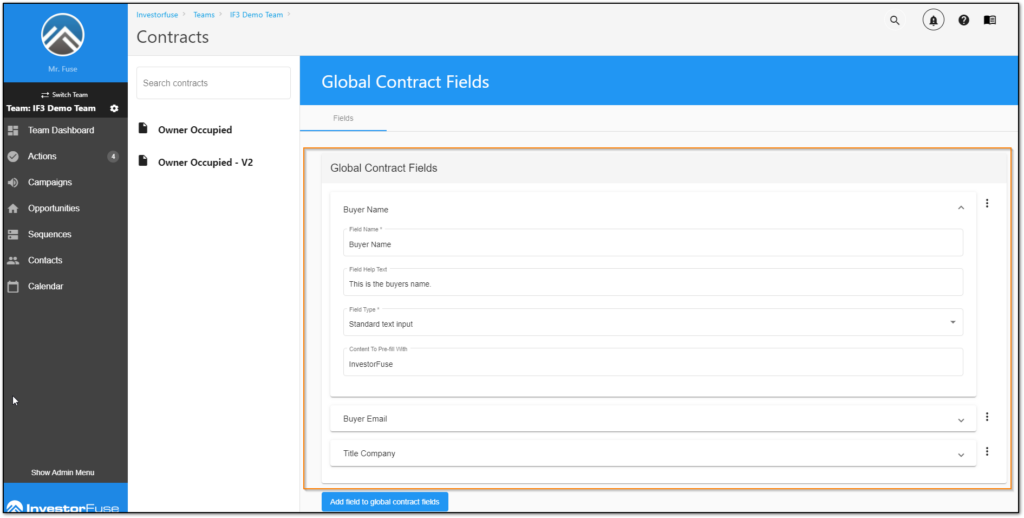Edit the Content To Pre-fill With input
Viewport: 1024px width, 518px height.
pyautogui.click(x=653, y=362)
